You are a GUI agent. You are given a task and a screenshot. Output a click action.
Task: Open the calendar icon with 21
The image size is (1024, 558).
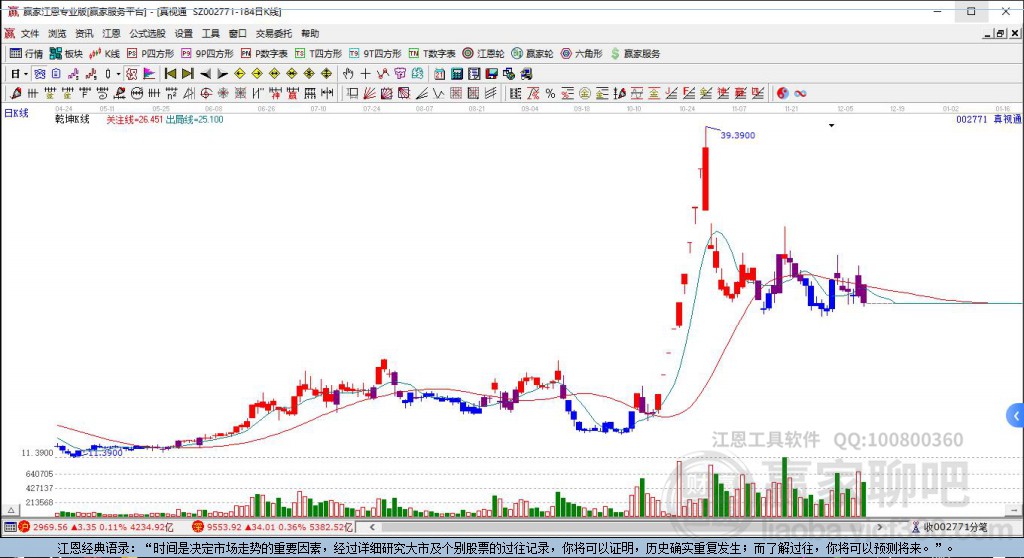[x=440, y=74]
